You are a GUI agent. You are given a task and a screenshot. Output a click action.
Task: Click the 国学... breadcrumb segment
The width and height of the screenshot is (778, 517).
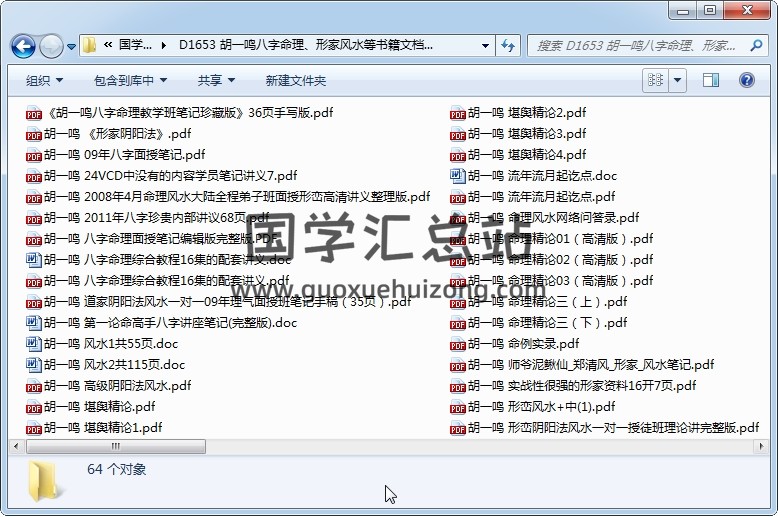(135, 46)
